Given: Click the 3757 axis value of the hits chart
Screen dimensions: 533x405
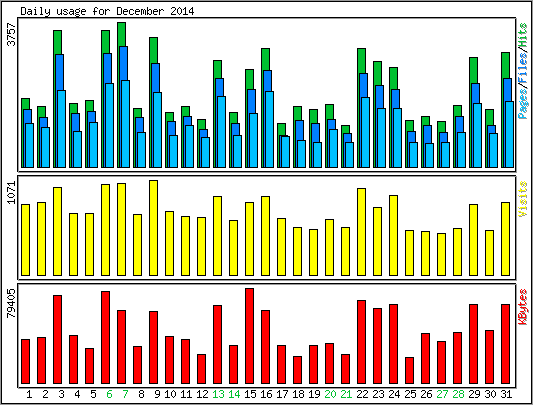Looking at the screenshot, I should (x=12, y=34).
